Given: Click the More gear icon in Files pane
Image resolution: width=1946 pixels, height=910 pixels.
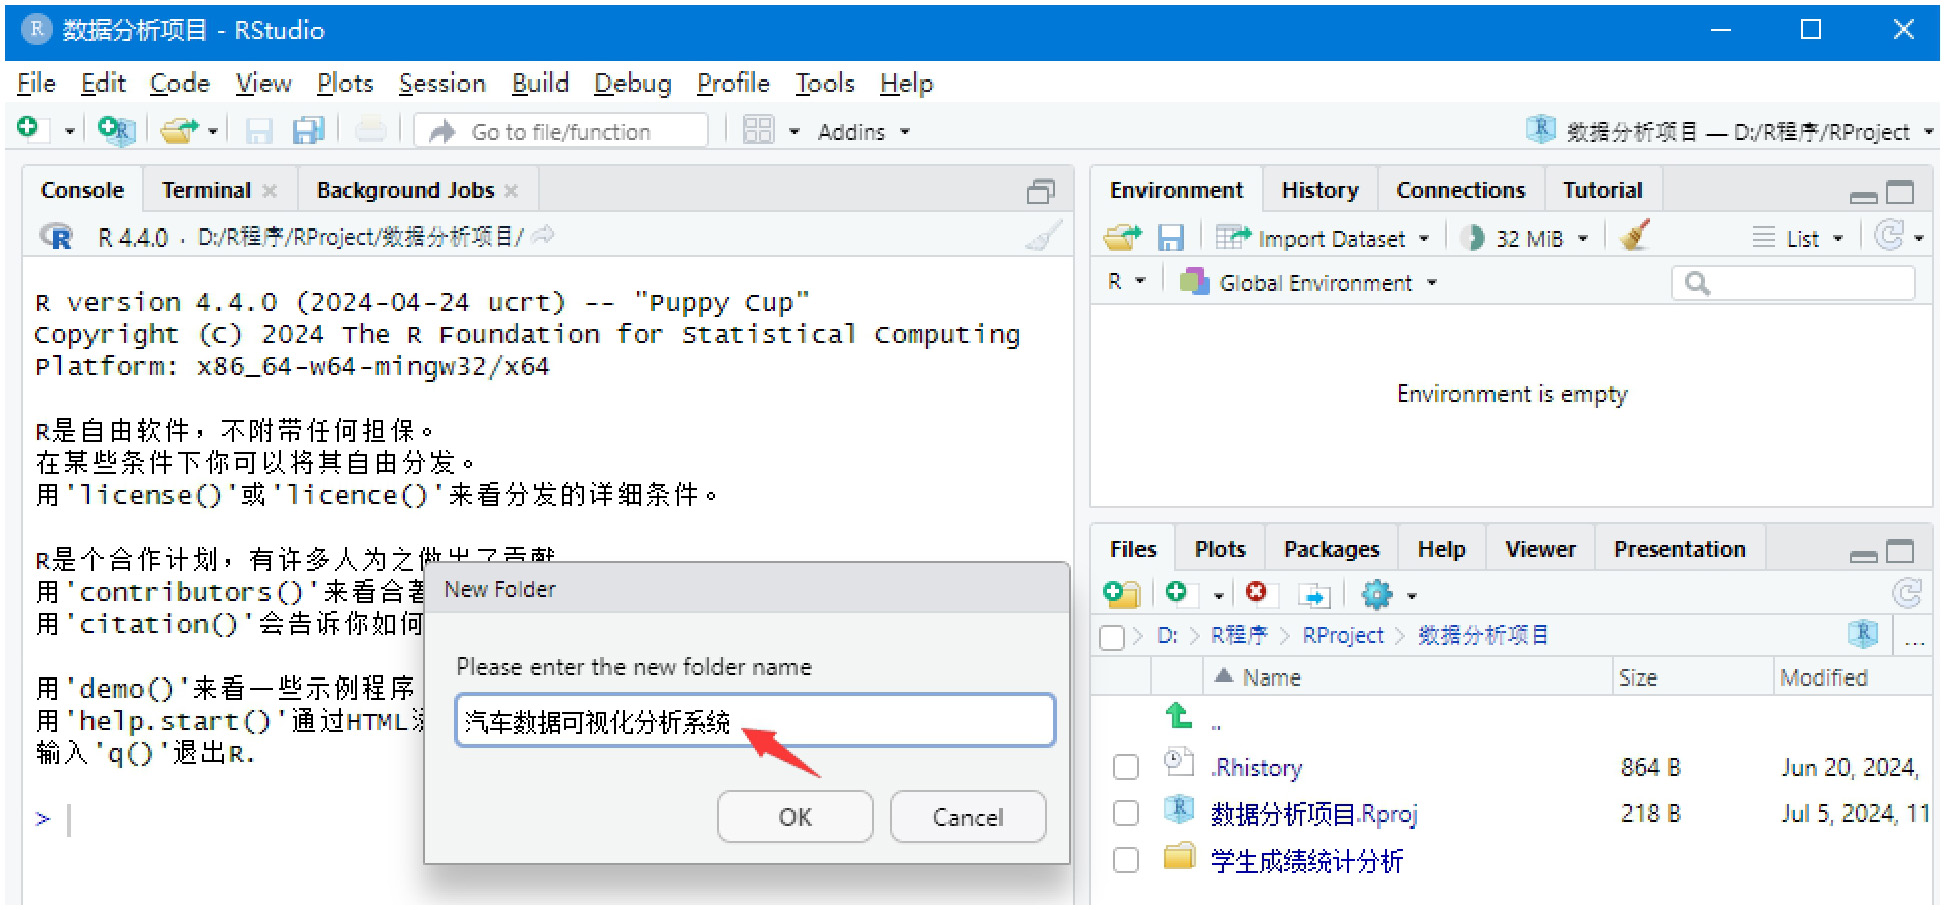Looking at the screenshot, I should coord(1377,595).
